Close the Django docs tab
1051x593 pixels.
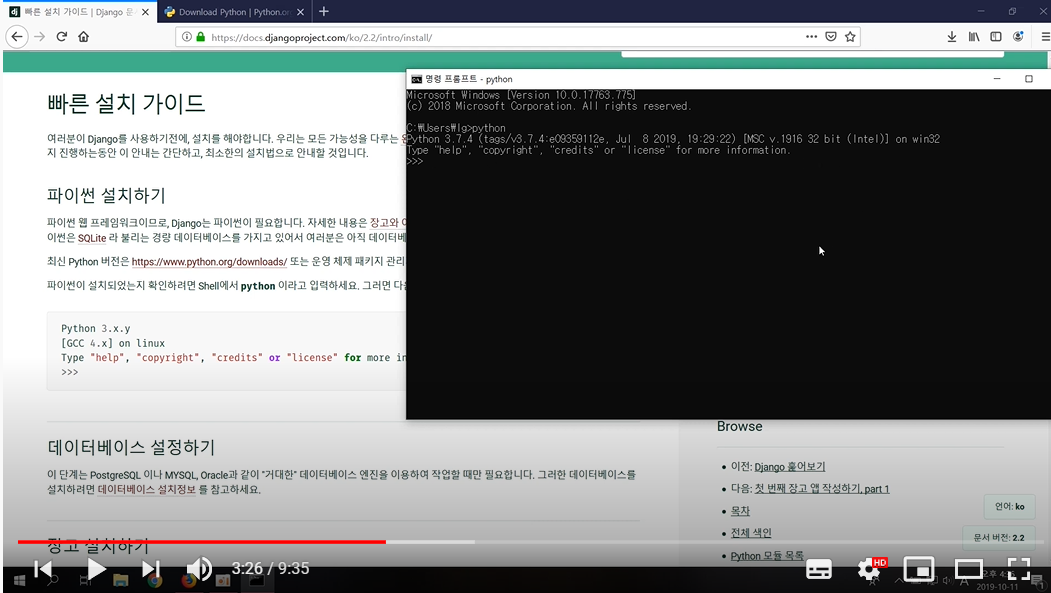145,12
